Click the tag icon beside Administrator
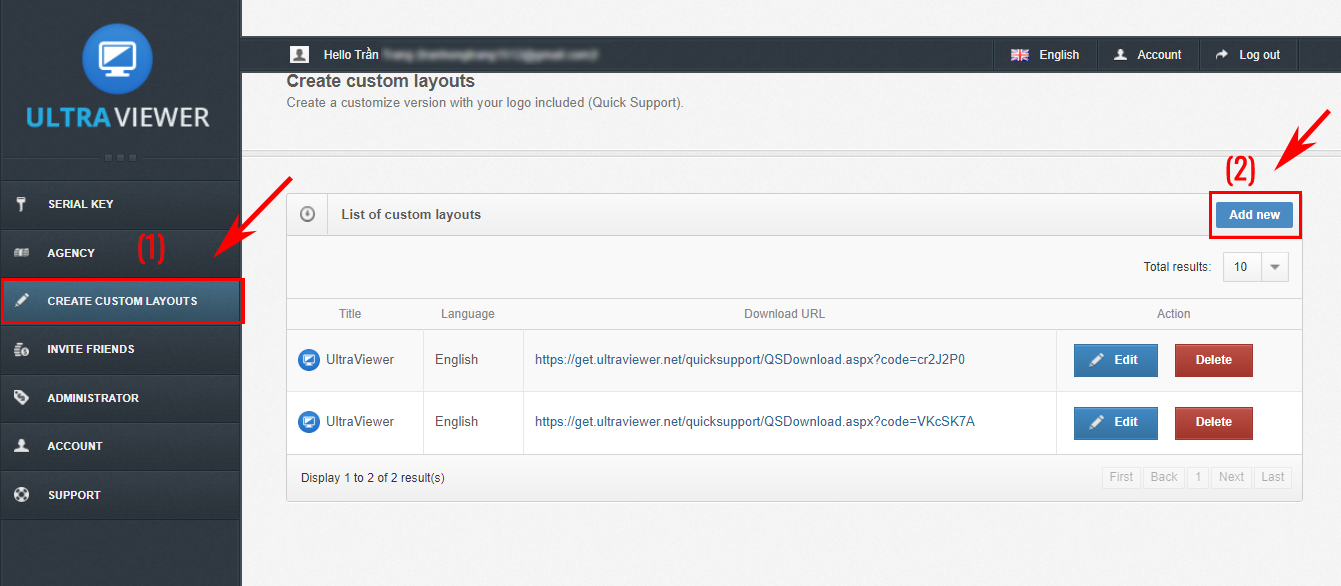 [21, 398]
